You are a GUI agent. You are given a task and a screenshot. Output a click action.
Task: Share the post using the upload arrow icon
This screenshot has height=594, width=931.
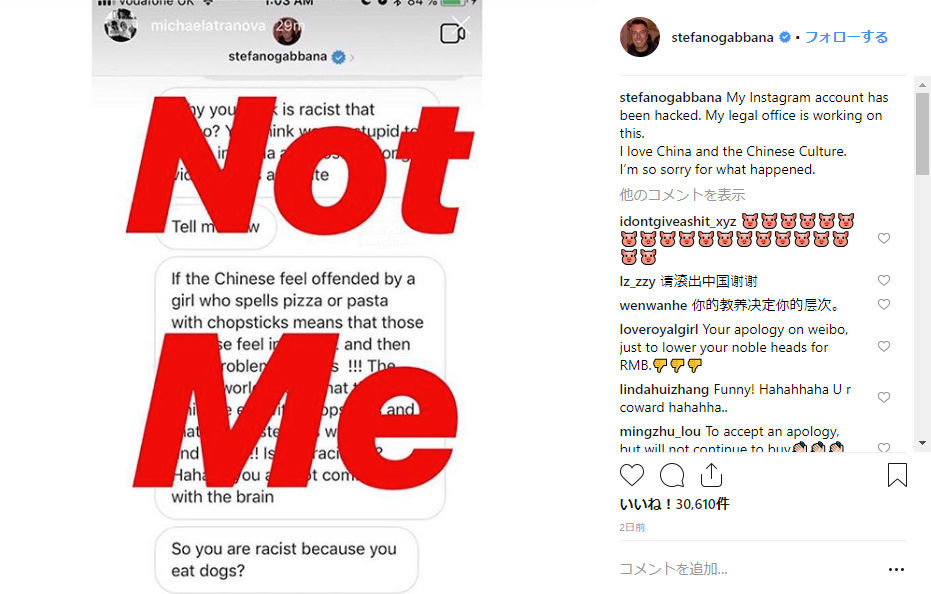point(711,475)
